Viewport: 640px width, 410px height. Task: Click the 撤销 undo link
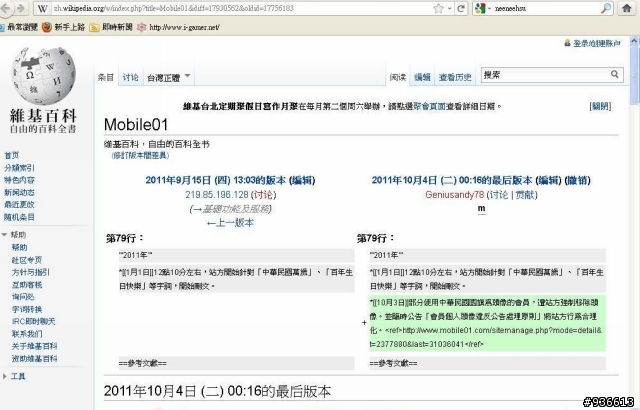(577, 180)
